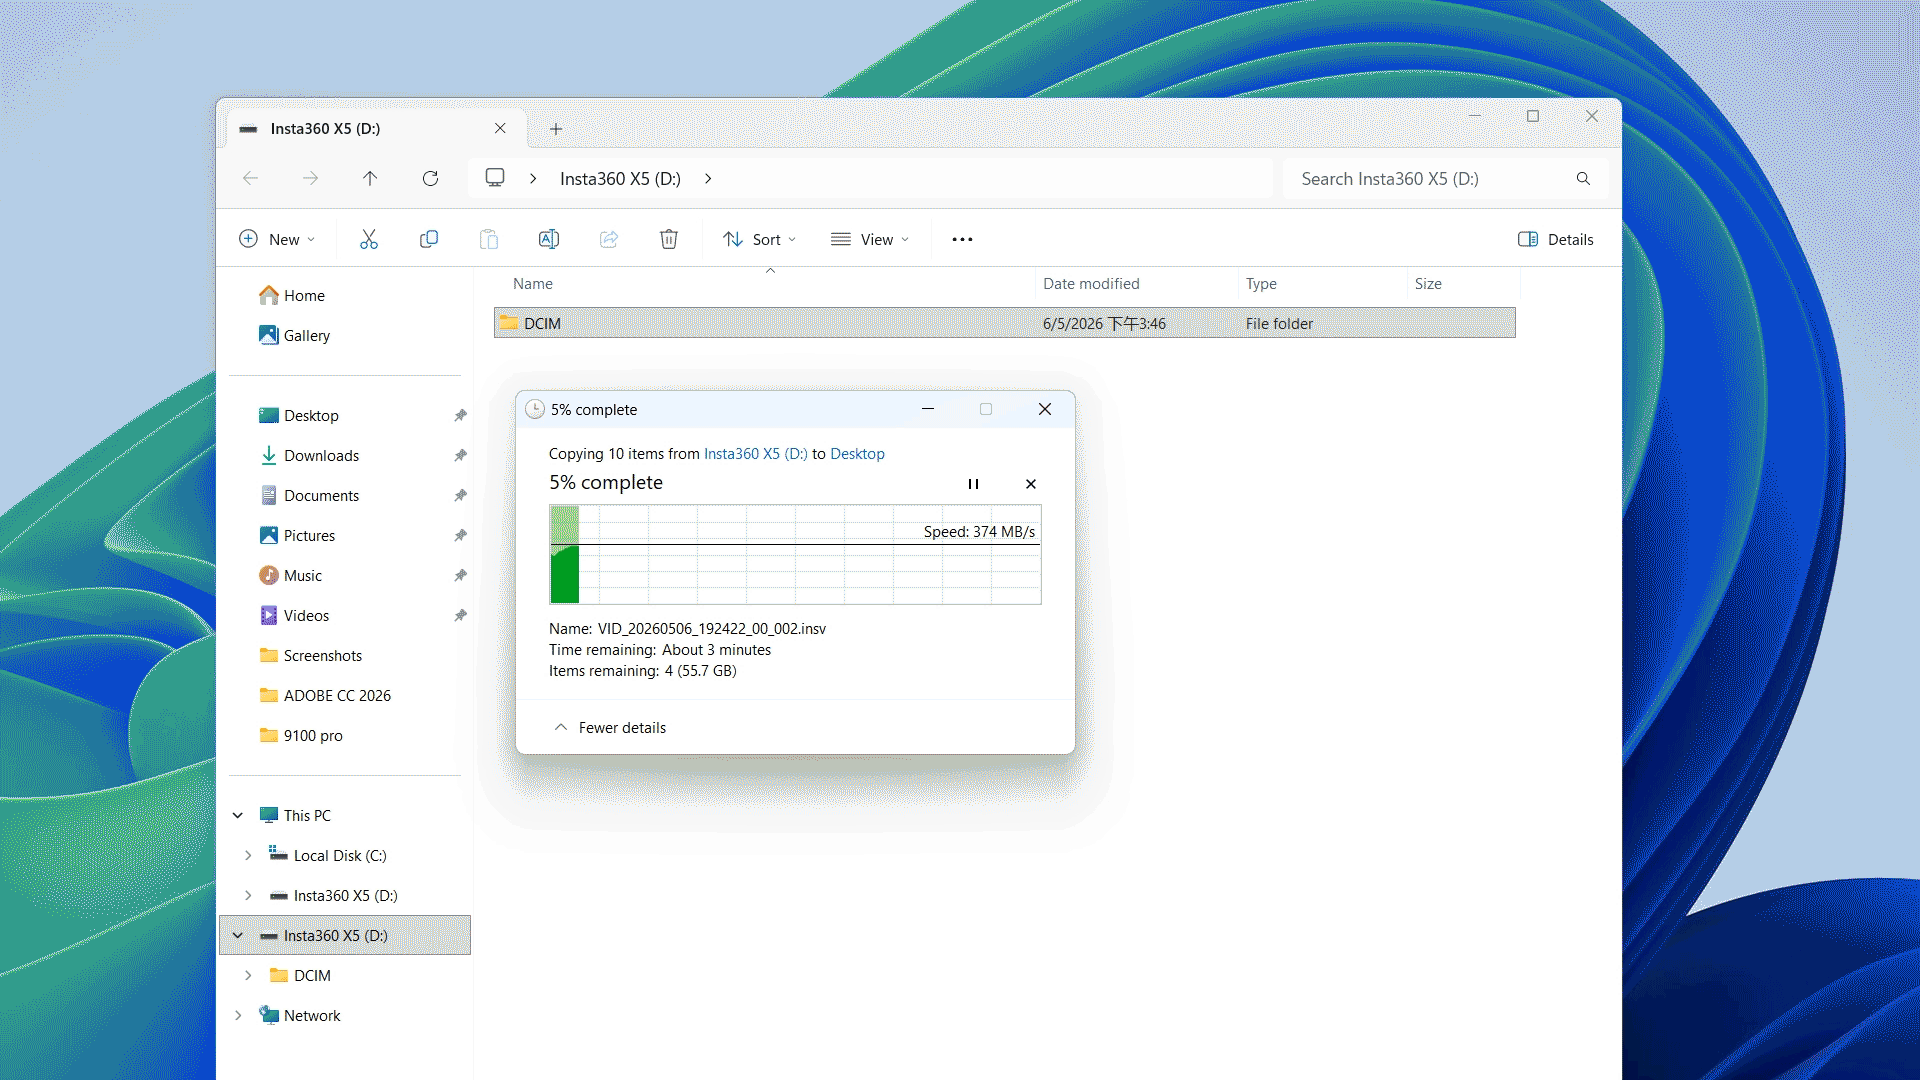Open Desktop in navigation pane
1920x1080 pixels.
click(x=298, y=415)
